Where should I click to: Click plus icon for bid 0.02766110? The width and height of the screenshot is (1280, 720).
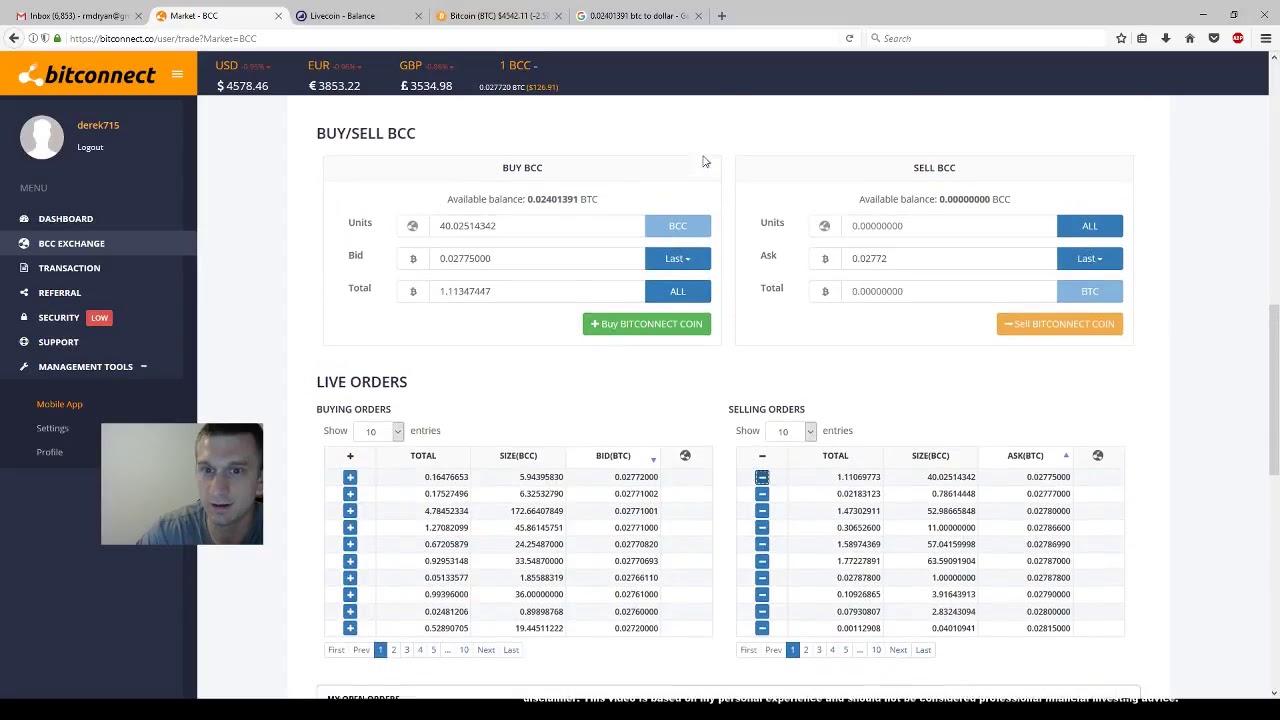(x=350, y=578)
